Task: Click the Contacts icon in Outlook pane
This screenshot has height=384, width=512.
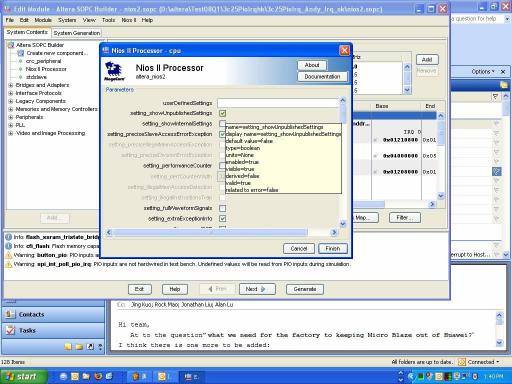Action: pyautogui.click(x=10, y=314)
